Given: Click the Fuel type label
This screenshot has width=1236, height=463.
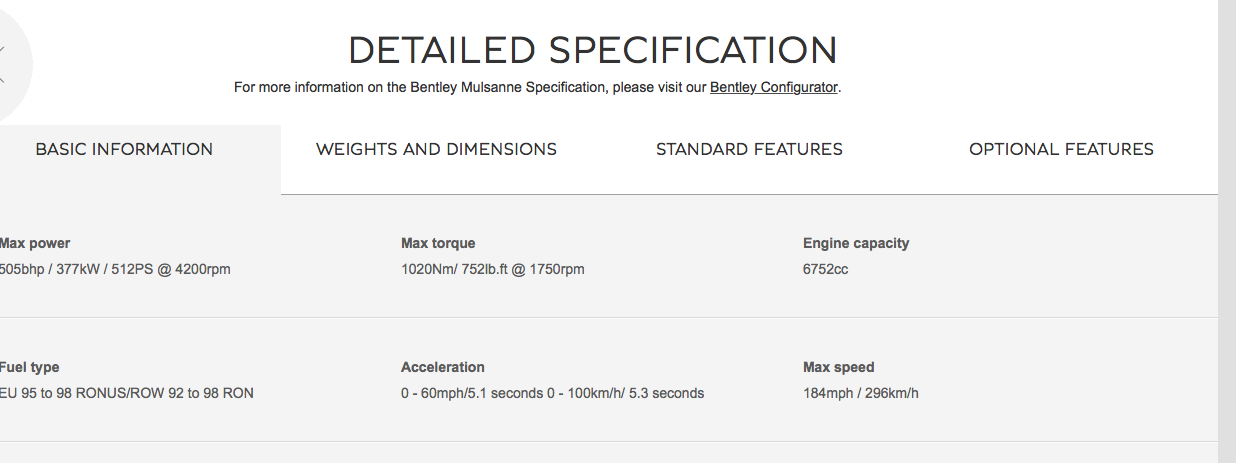Looking at the screenshot, I should 30,367.
